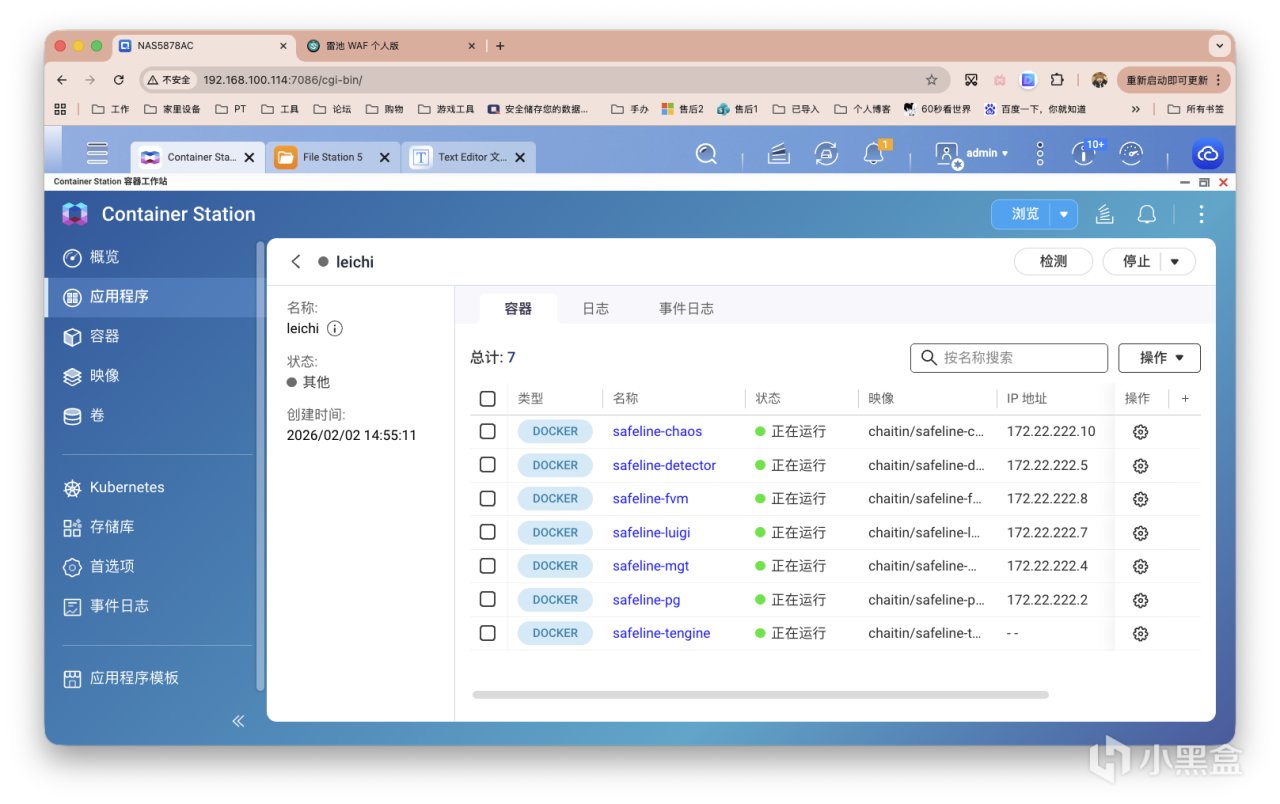This screenshot has width=1280, height=804.
Task: Open the QTS search magnifier icon
Action: click(x=707, y=153)
